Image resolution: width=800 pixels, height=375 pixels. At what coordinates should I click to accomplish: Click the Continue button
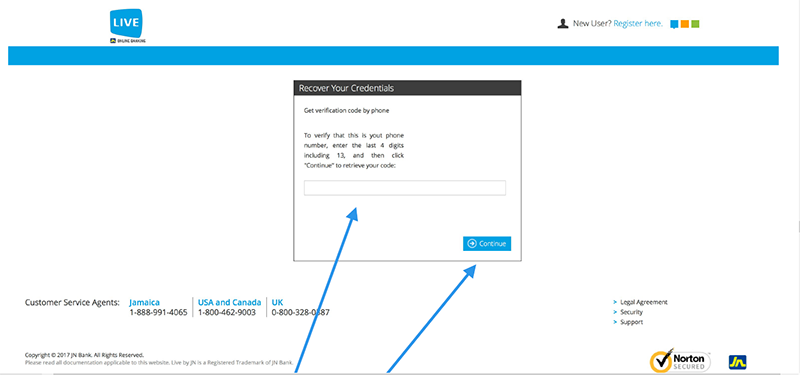(x=487, y=244)
